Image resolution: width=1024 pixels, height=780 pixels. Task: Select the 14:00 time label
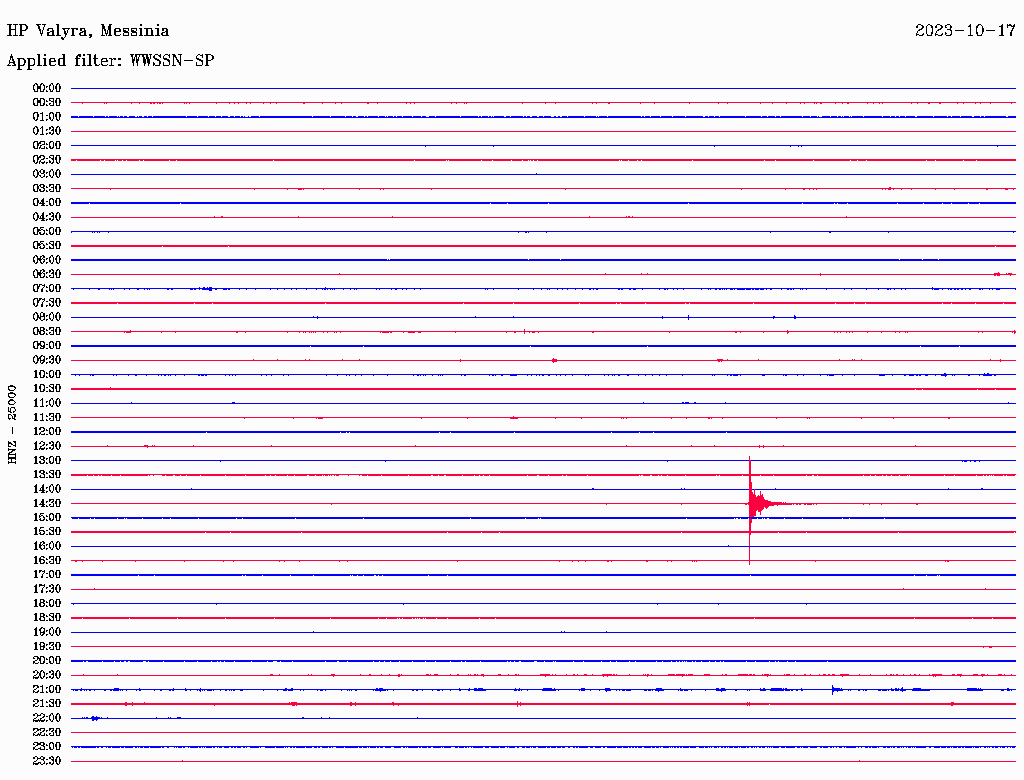[x=47, y=489]
